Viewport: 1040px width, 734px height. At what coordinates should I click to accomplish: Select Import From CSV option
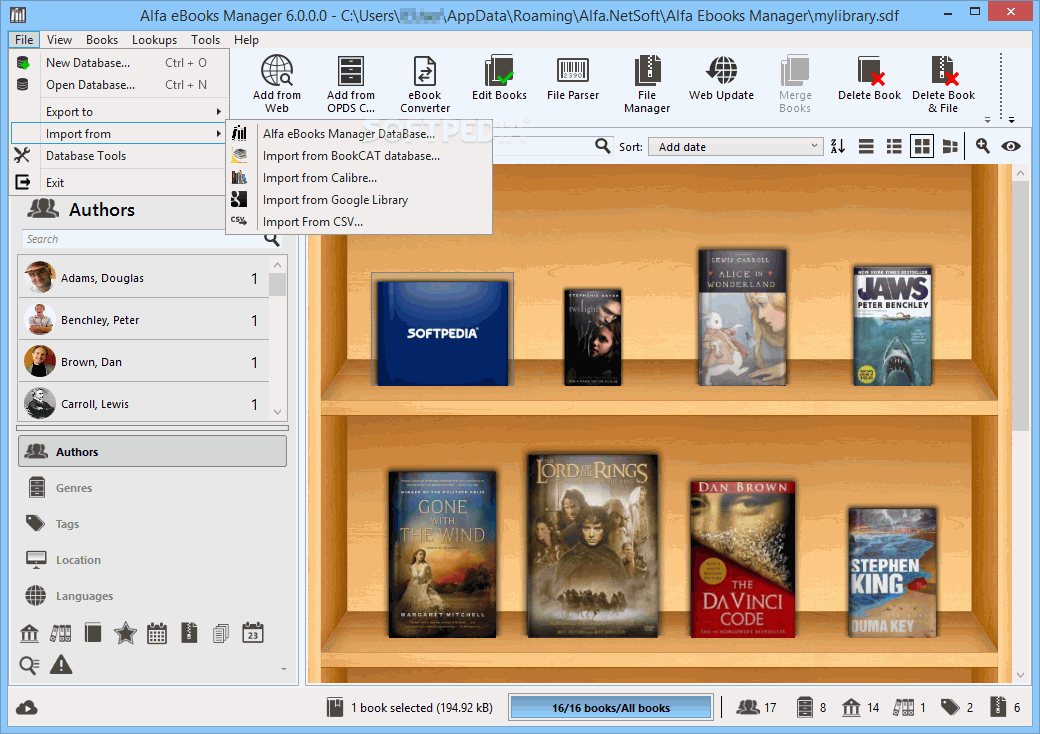(x=359, y=222)
